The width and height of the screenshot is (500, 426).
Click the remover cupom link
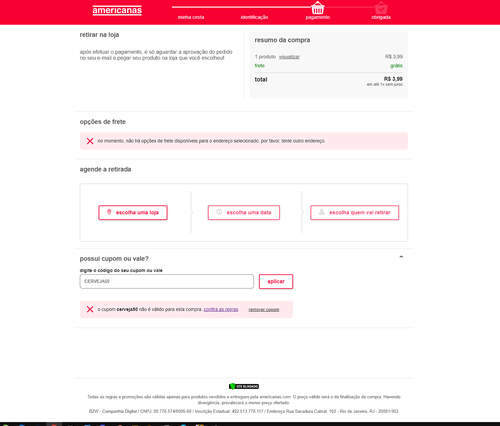click(264, 310)
